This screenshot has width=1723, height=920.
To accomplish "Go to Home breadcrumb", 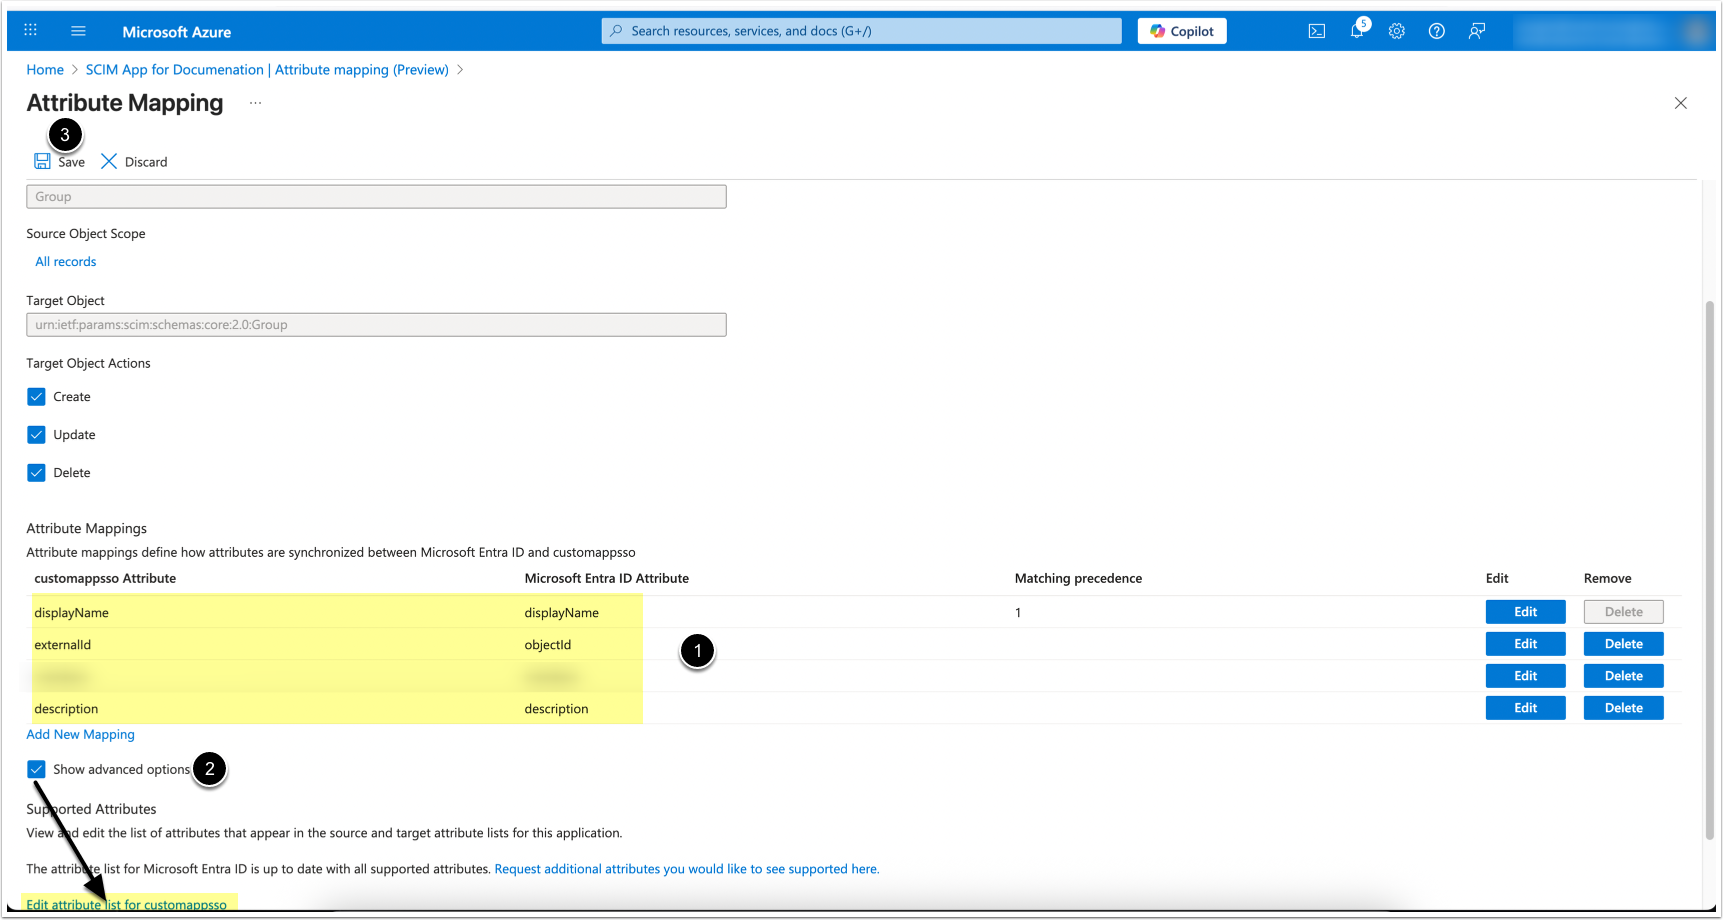I will coord(45,70).
